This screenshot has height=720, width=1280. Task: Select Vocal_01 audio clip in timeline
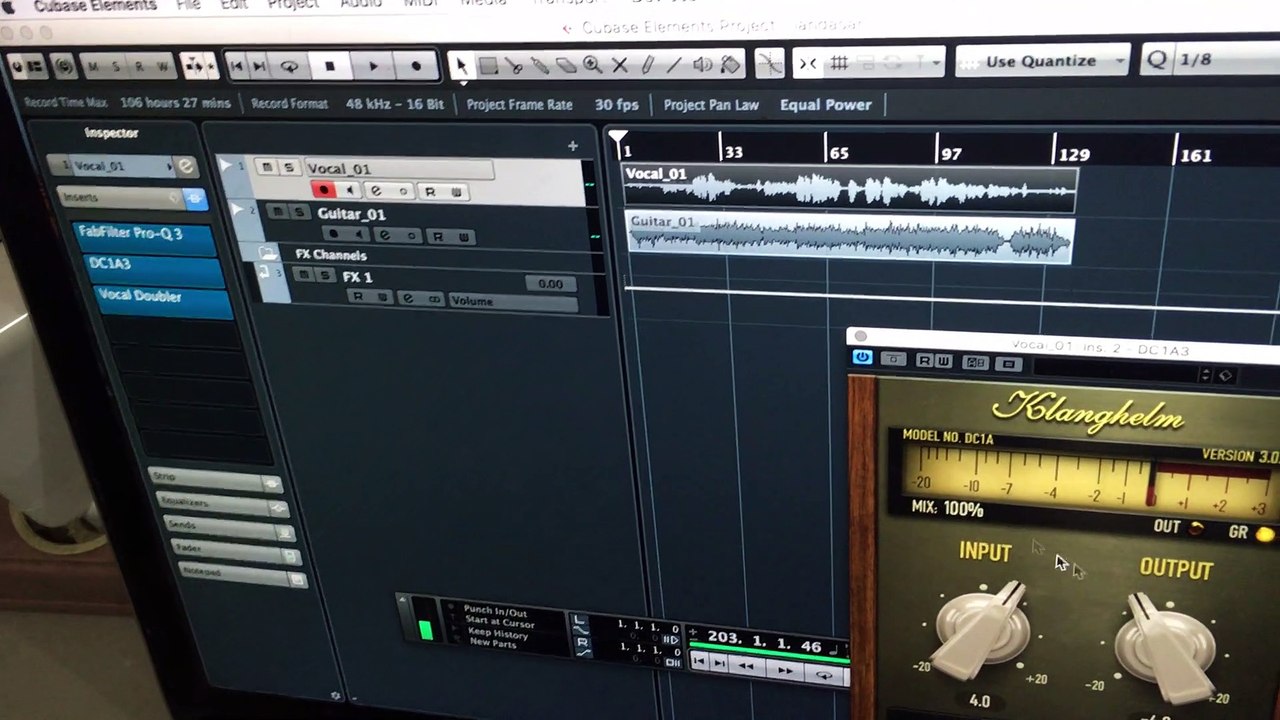850,188
